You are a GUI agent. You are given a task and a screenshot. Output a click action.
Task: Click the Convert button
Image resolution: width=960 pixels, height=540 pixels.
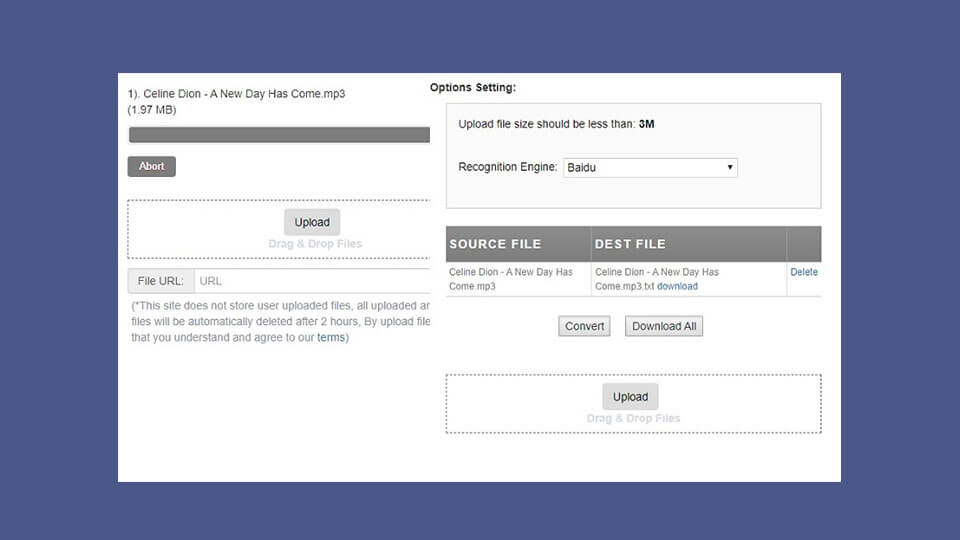(584, 326)
